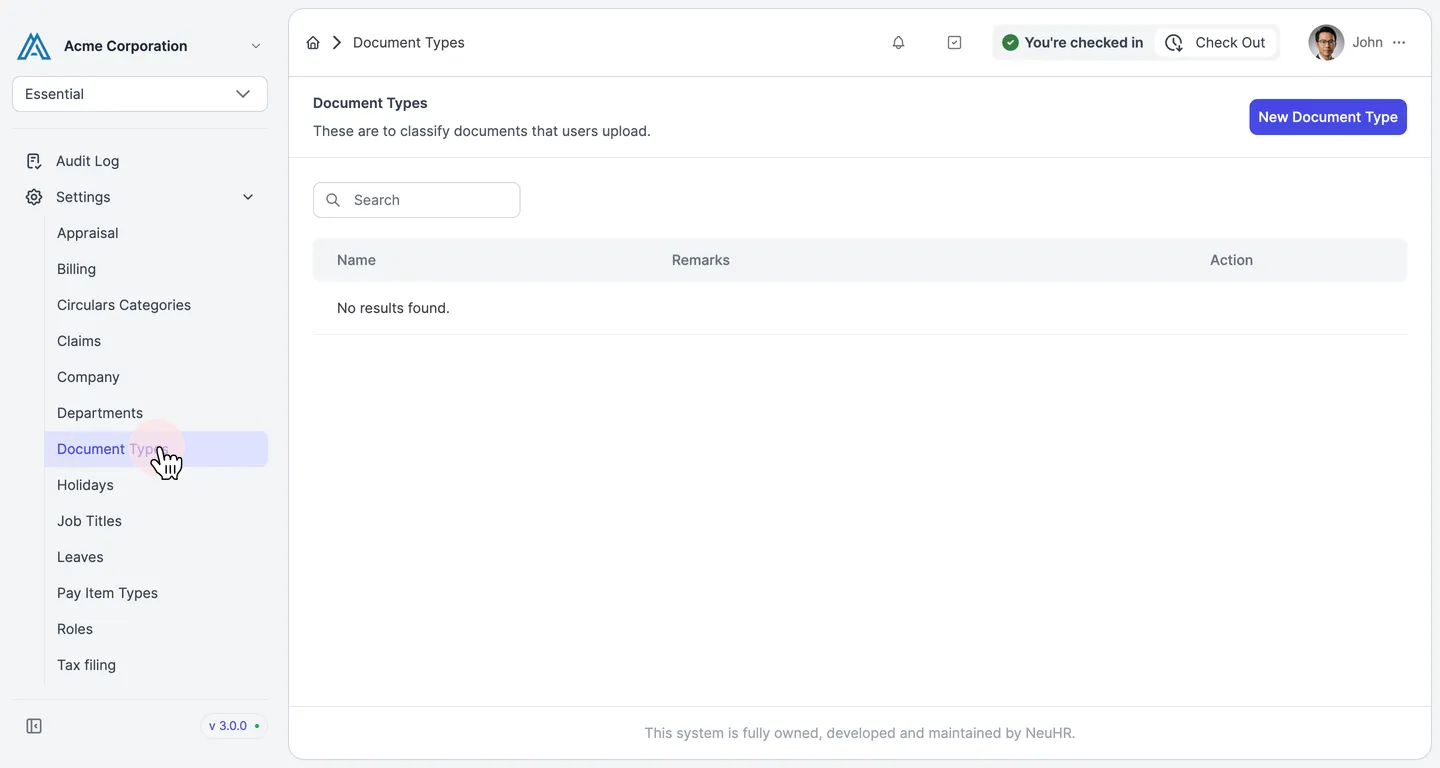
Task: Click the Remarks column header
Action: tap(700, 260)
